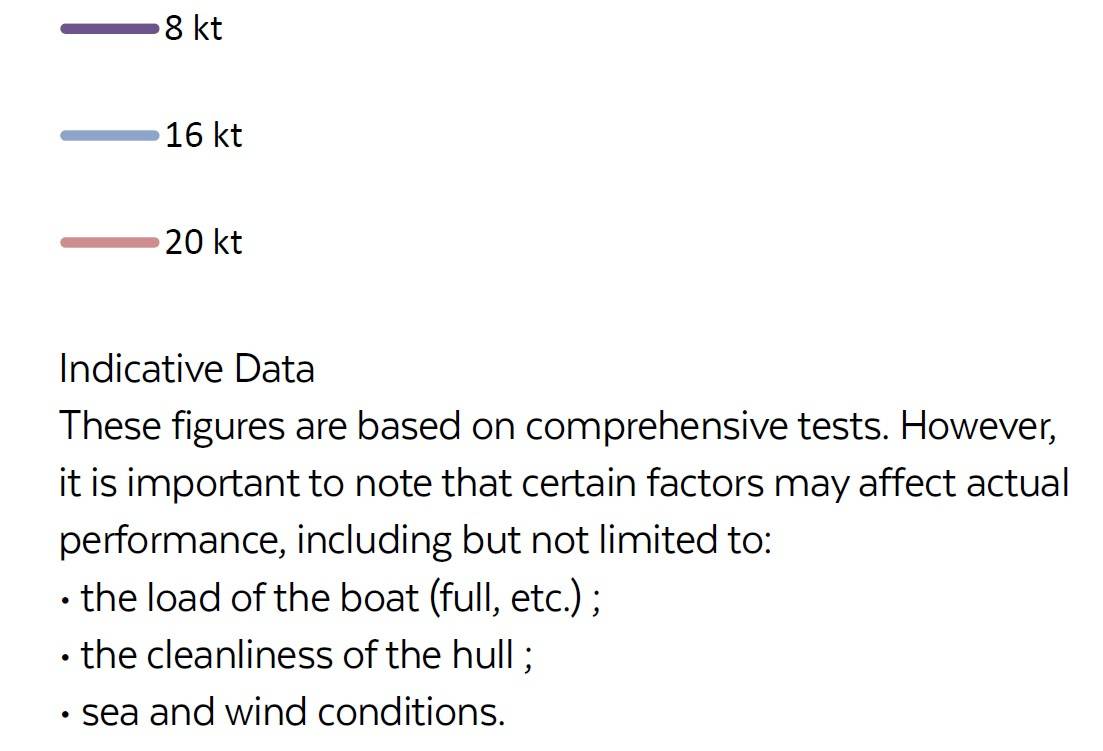Click the text "(full, etc.)"
This screenshot has height=751, width=1103.
click(x=506, y=599)
